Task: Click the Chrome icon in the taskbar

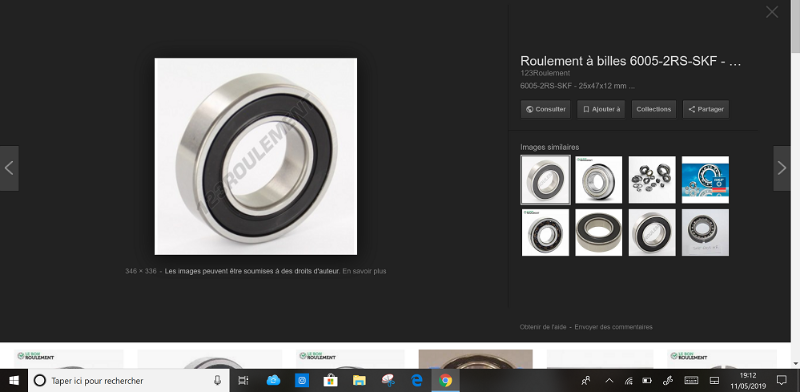Action: point(445,380)
